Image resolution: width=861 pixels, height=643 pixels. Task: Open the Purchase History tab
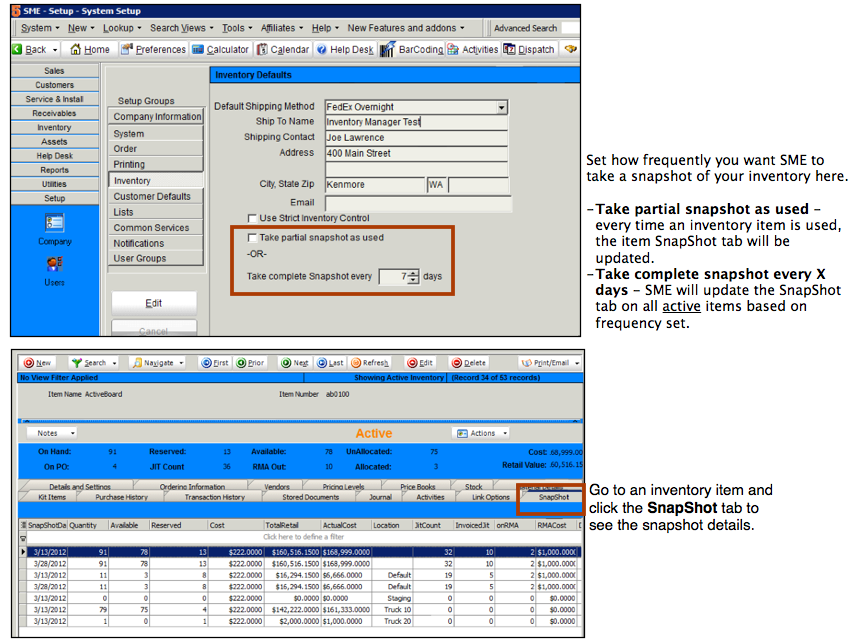[121, 497]
